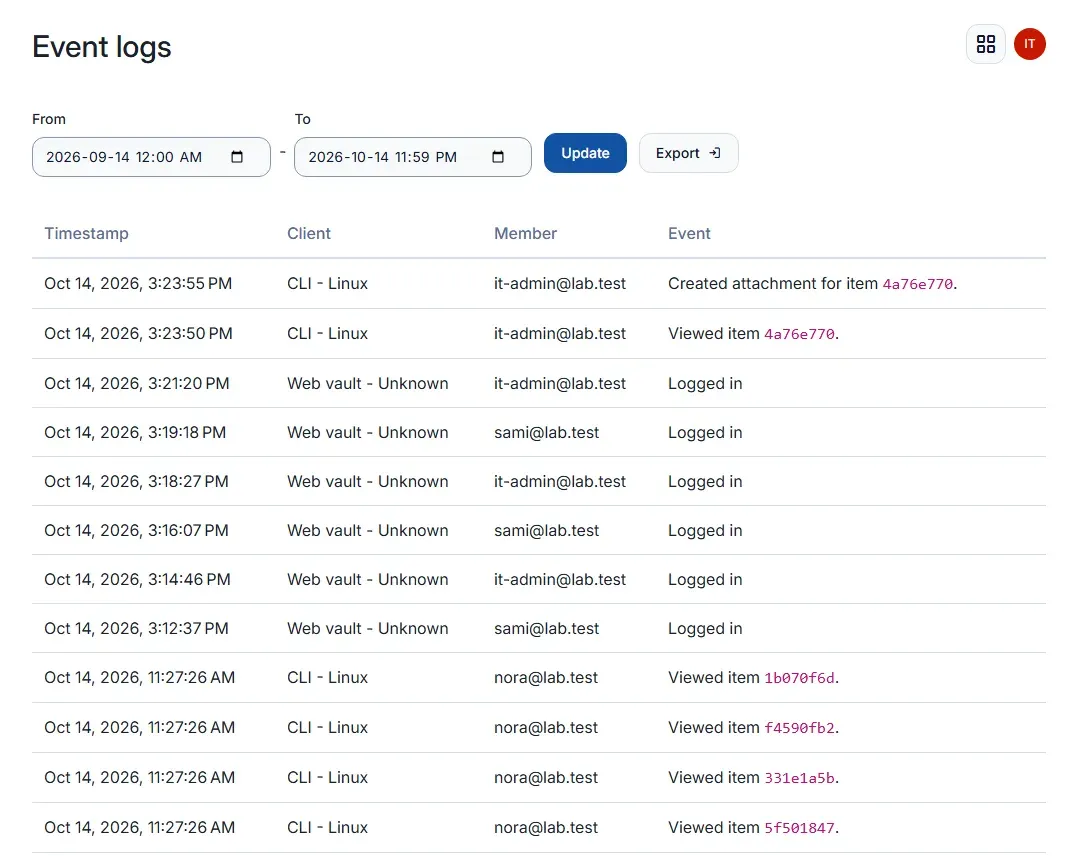Image resolution: width=1078 pixels, height=860 pixels.
Task: Select timestamp Oct 14, 2026, 3:18:27 PM
Action: pos(136,481)
